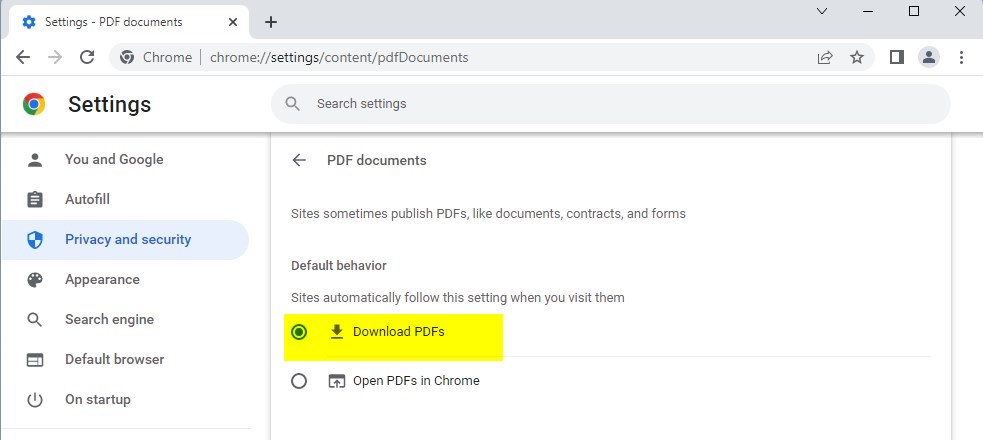Image resolution: width=983 pixels, height=440 pixels.
Task: Close the Settings - PDF documents tab
Action: tap(233, 22)
